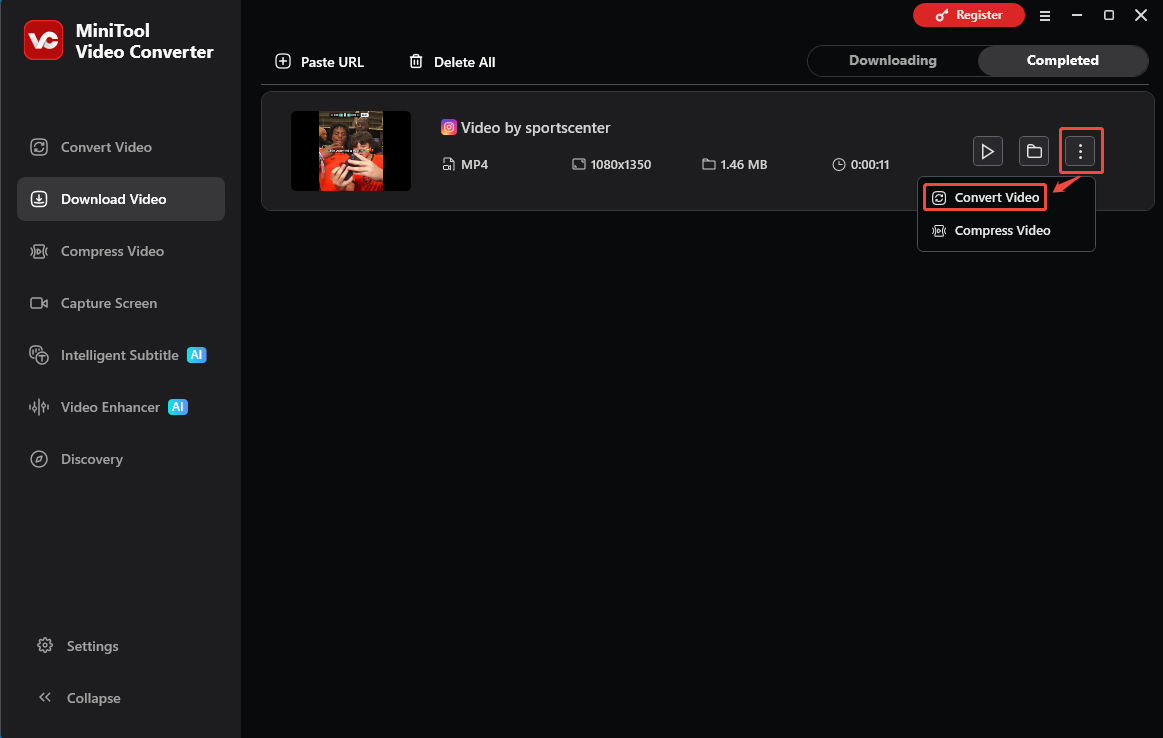Click the MP4 format label

pyautogui.click(x=475, y=165)
